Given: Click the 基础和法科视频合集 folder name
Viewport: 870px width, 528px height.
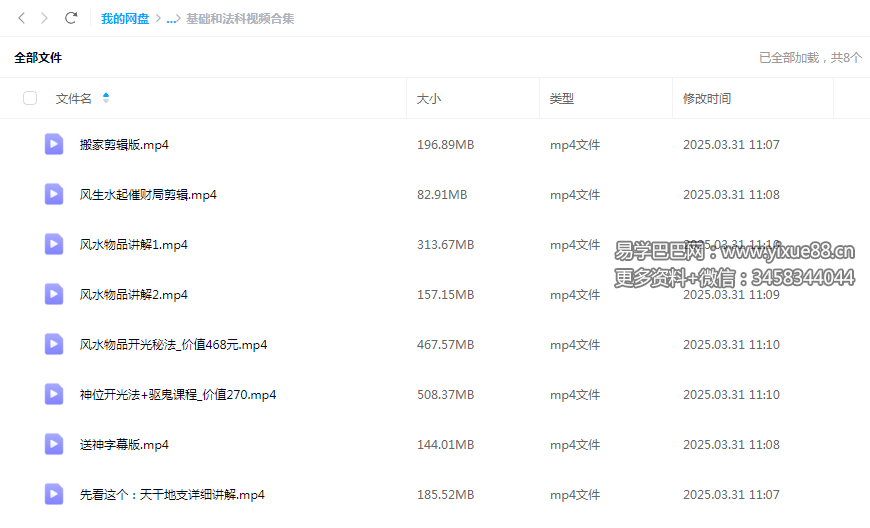Looking at the screenshot, I should [x=240, y=19].
